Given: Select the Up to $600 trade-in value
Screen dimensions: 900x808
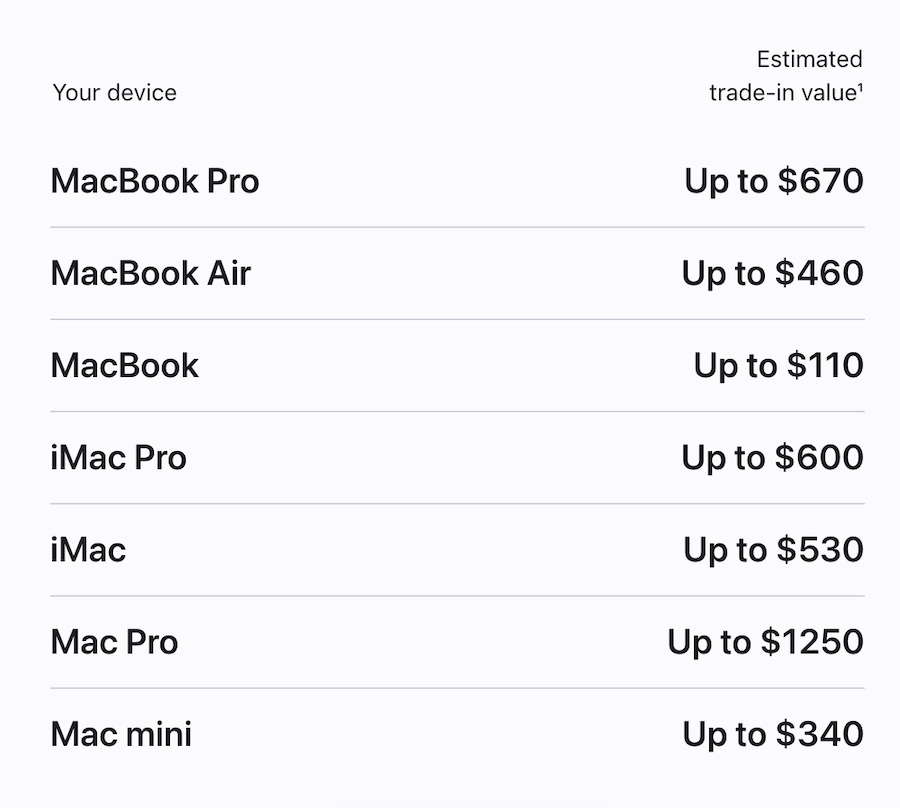Looking at the screenshot, I should [772, 457].
